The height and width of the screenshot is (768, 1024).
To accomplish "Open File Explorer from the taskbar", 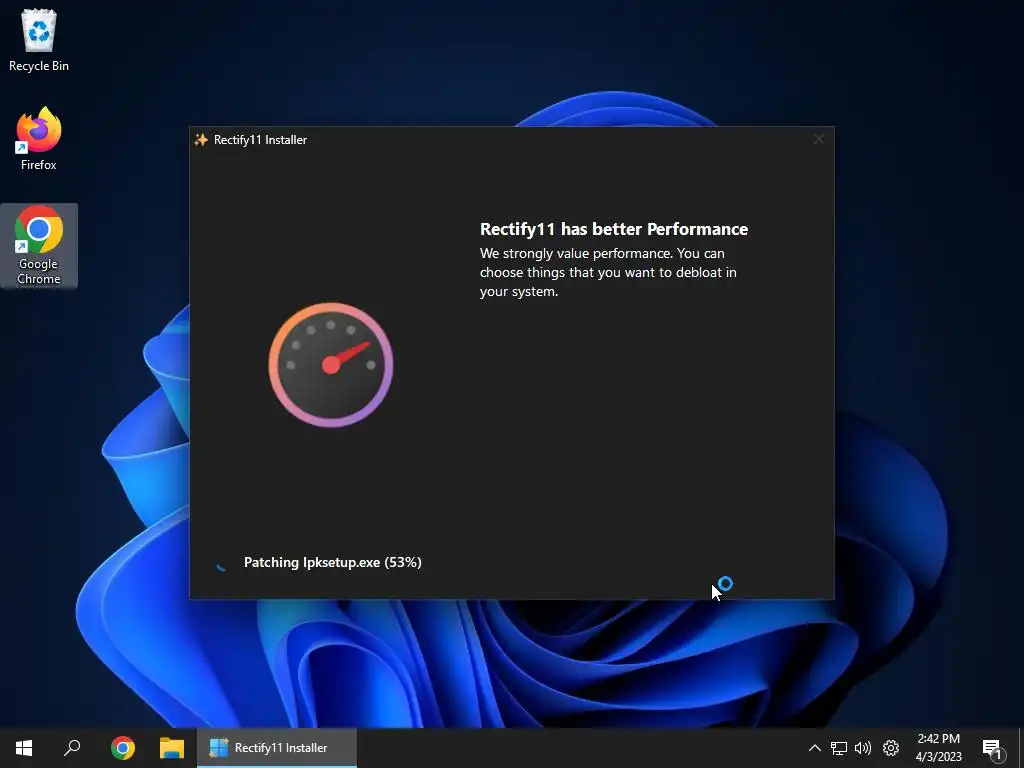I will pos(172,748).
